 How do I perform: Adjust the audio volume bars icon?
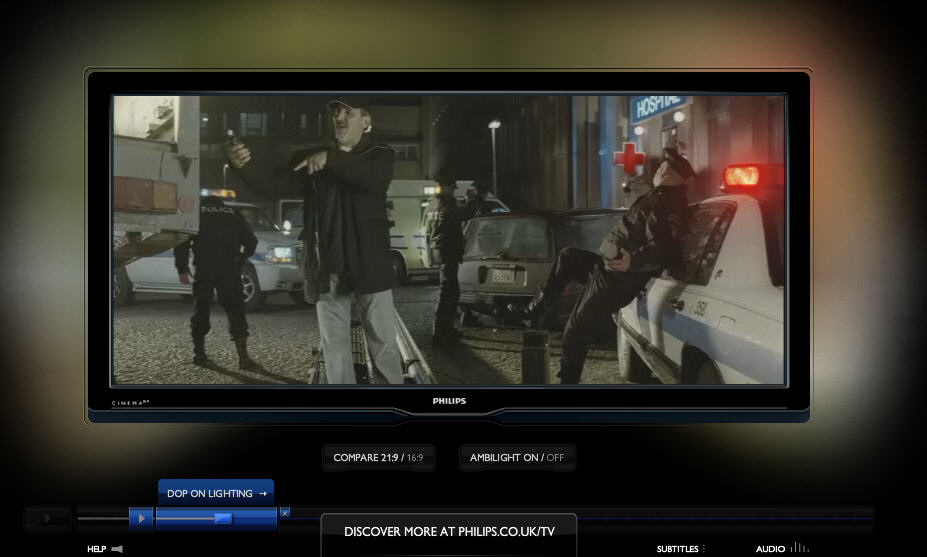click(x=799, y=548)
